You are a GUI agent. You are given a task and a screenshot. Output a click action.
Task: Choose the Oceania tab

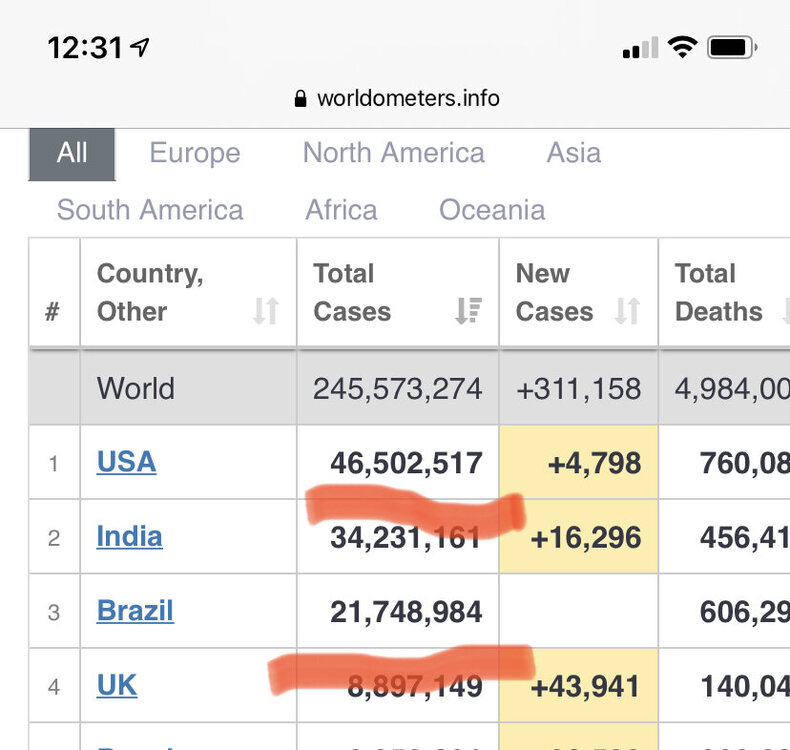pos(492,210)
